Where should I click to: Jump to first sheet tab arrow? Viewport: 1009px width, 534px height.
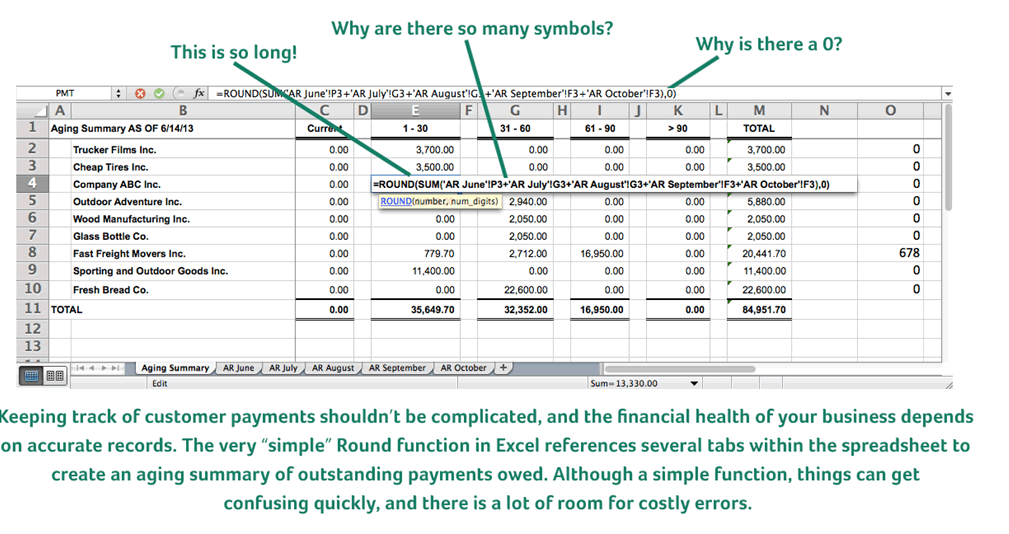[81, 368]
